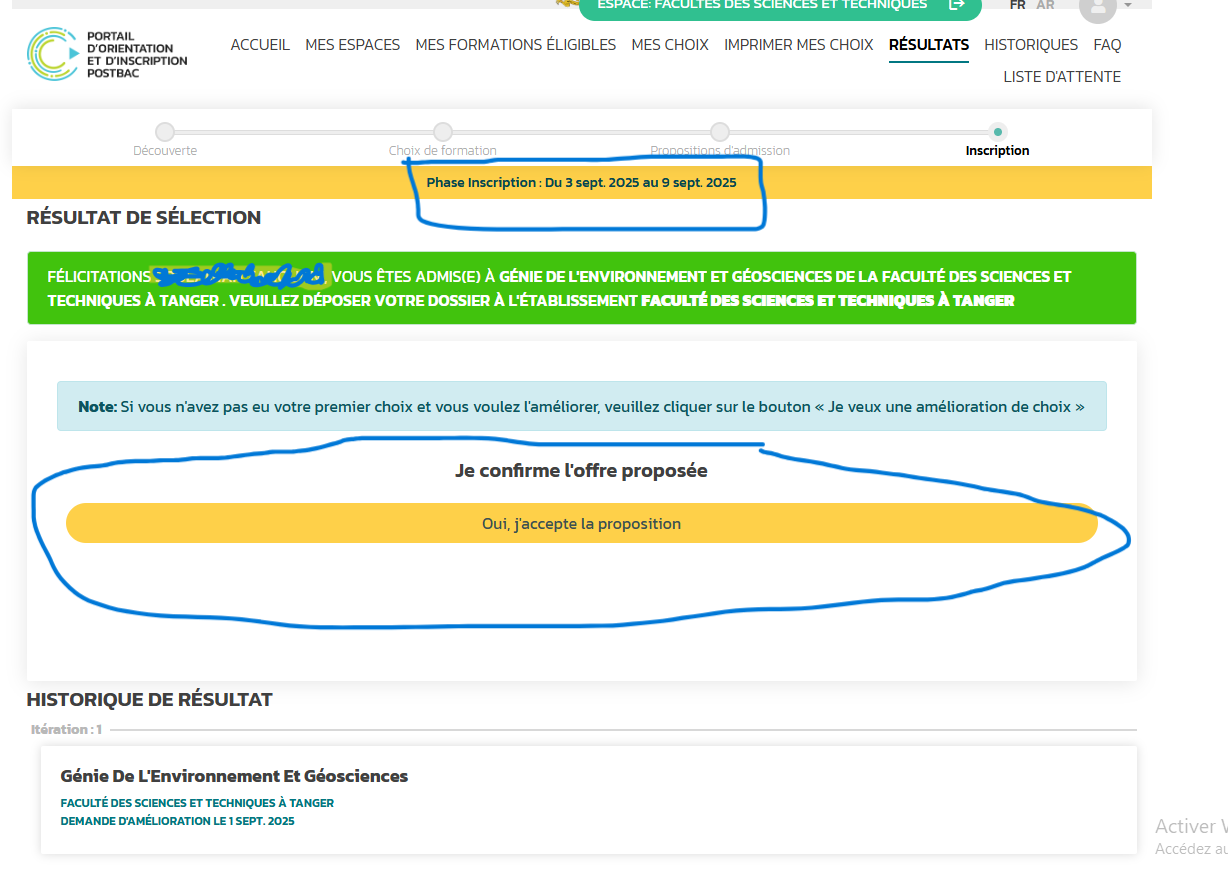The height and width of the screenshot is (871, 1228).
Task: Go to the Accueil menu
Action: [x=260, y=45]
